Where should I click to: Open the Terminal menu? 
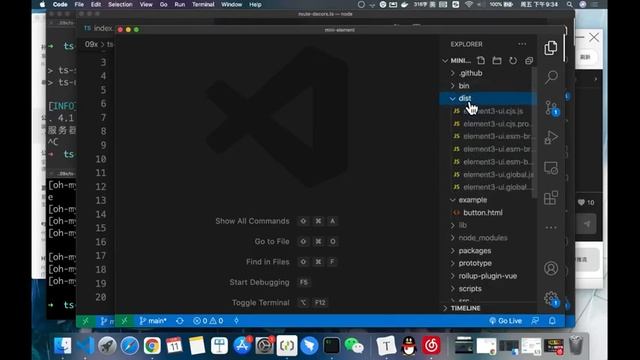pos(203,4)
